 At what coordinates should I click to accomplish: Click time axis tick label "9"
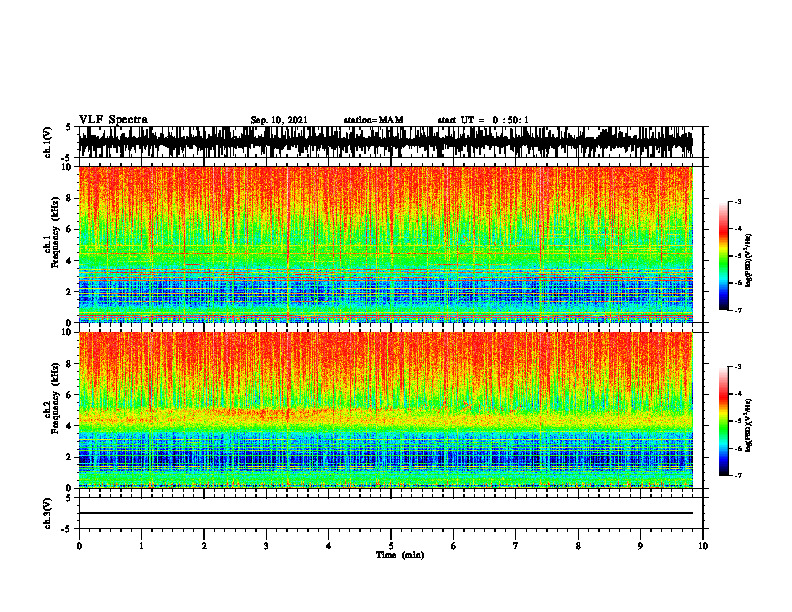coord(640,546)
